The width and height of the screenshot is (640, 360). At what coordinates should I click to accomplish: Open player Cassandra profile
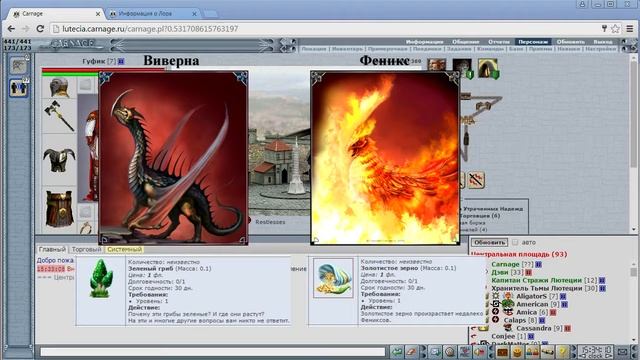point(535,328)
